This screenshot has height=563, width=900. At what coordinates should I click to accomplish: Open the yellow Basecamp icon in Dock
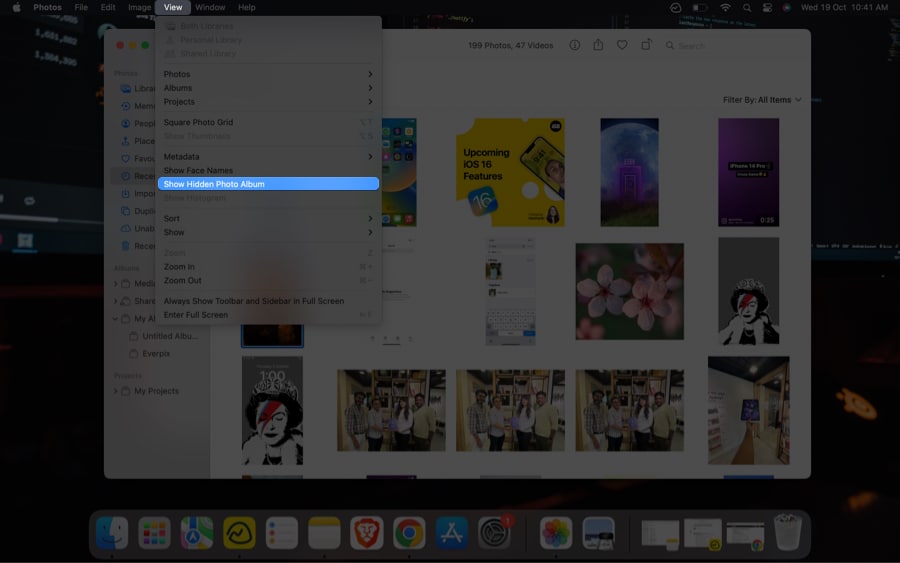point(239,533)
